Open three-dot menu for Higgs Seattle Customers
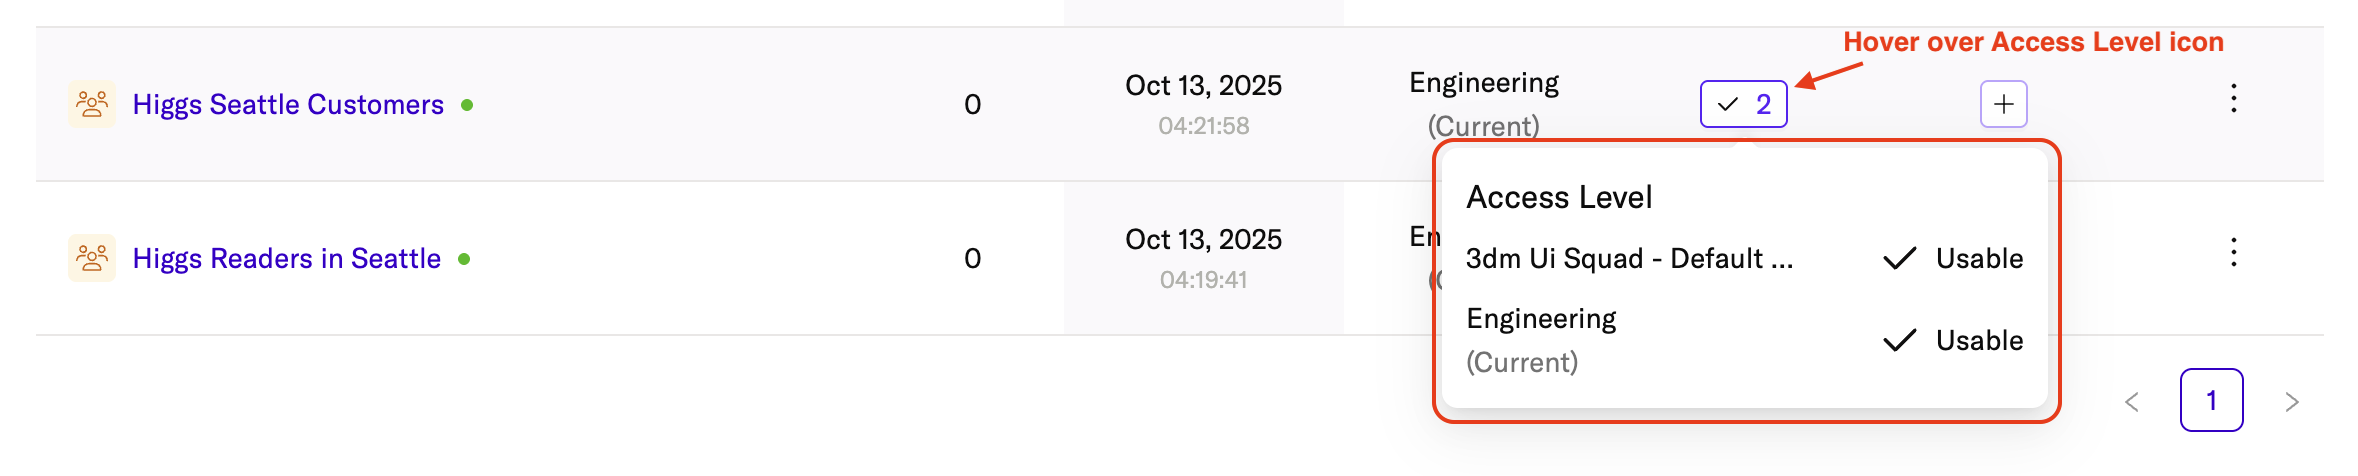Screen dimensions: 2358x476 [2233, 98]
